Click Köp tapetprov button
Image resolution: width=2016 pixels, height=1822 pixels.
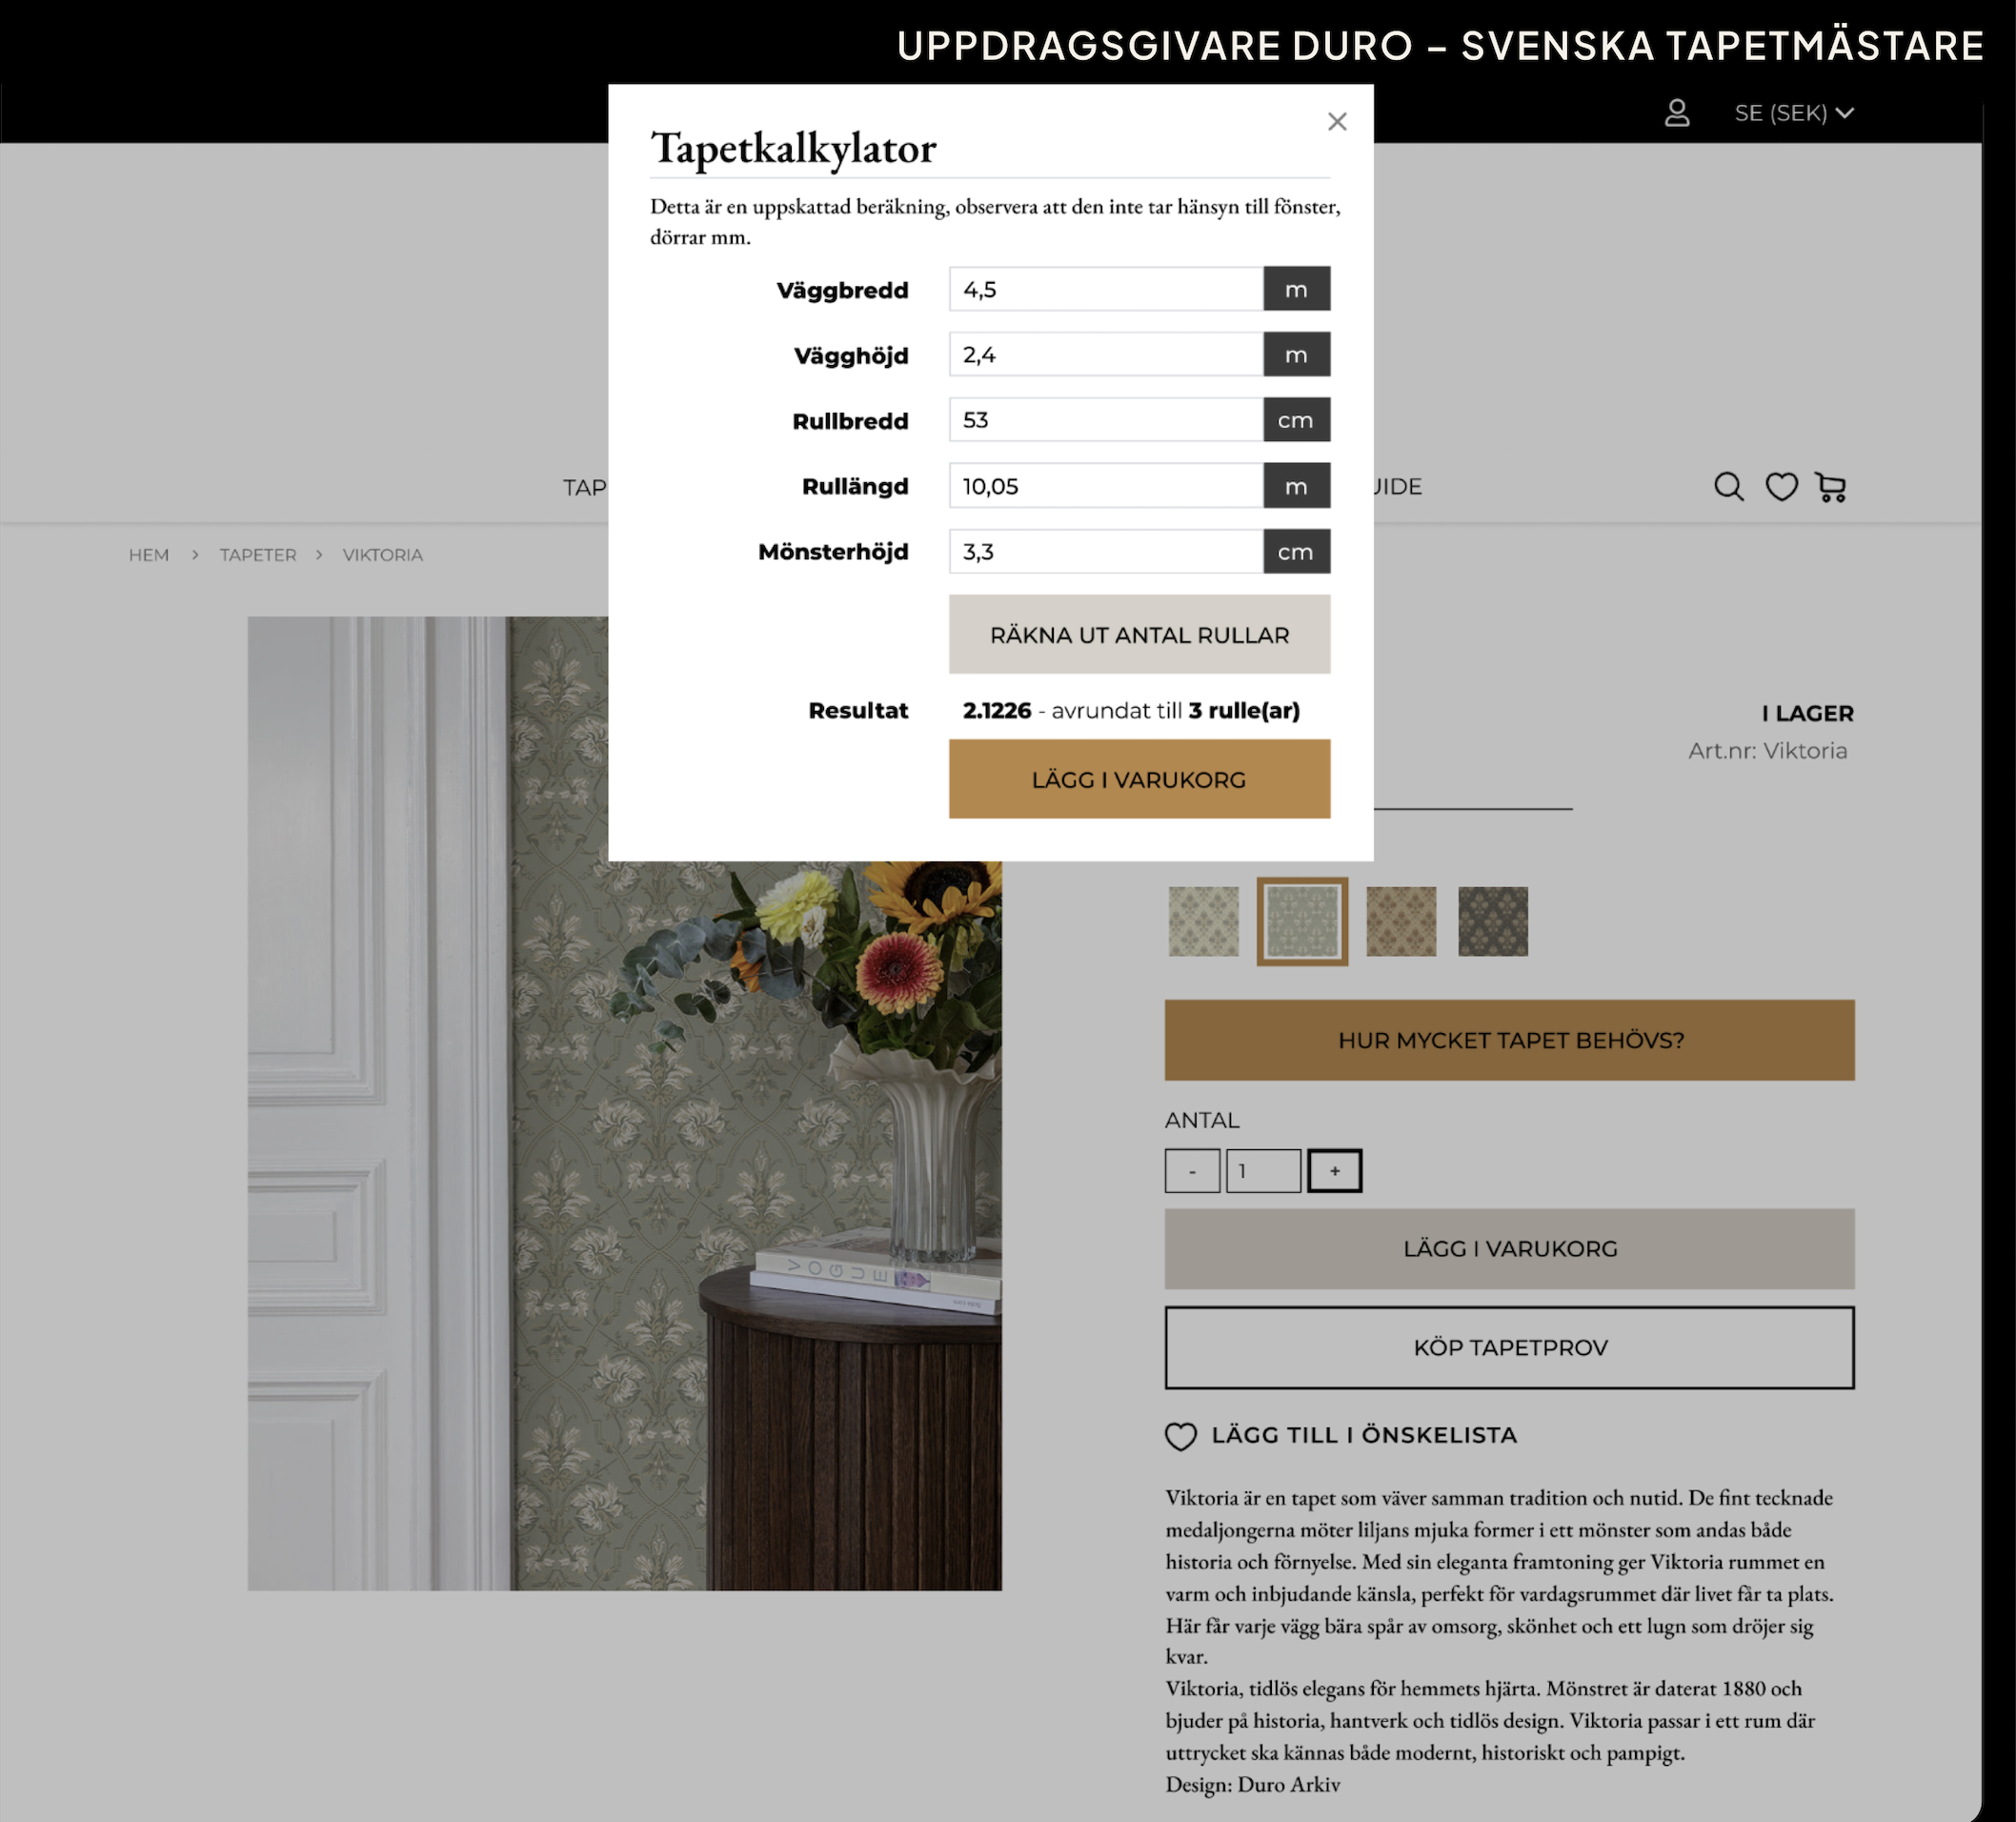[1509, 1347]
